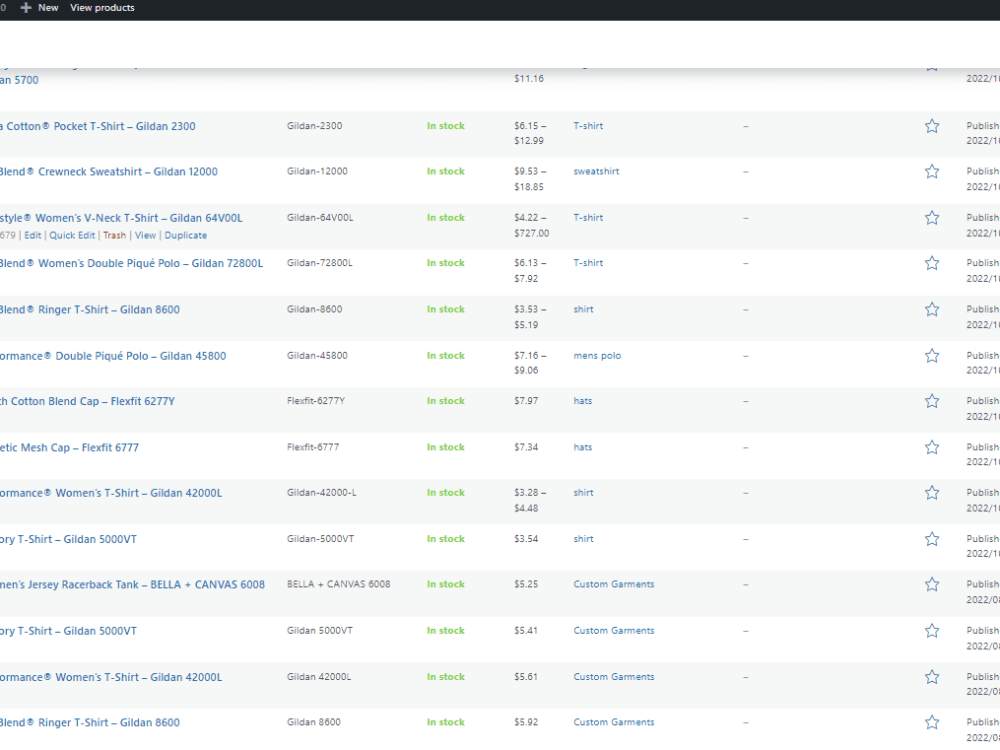Click Edit under Gildan 64V00L product

(33, 235)
